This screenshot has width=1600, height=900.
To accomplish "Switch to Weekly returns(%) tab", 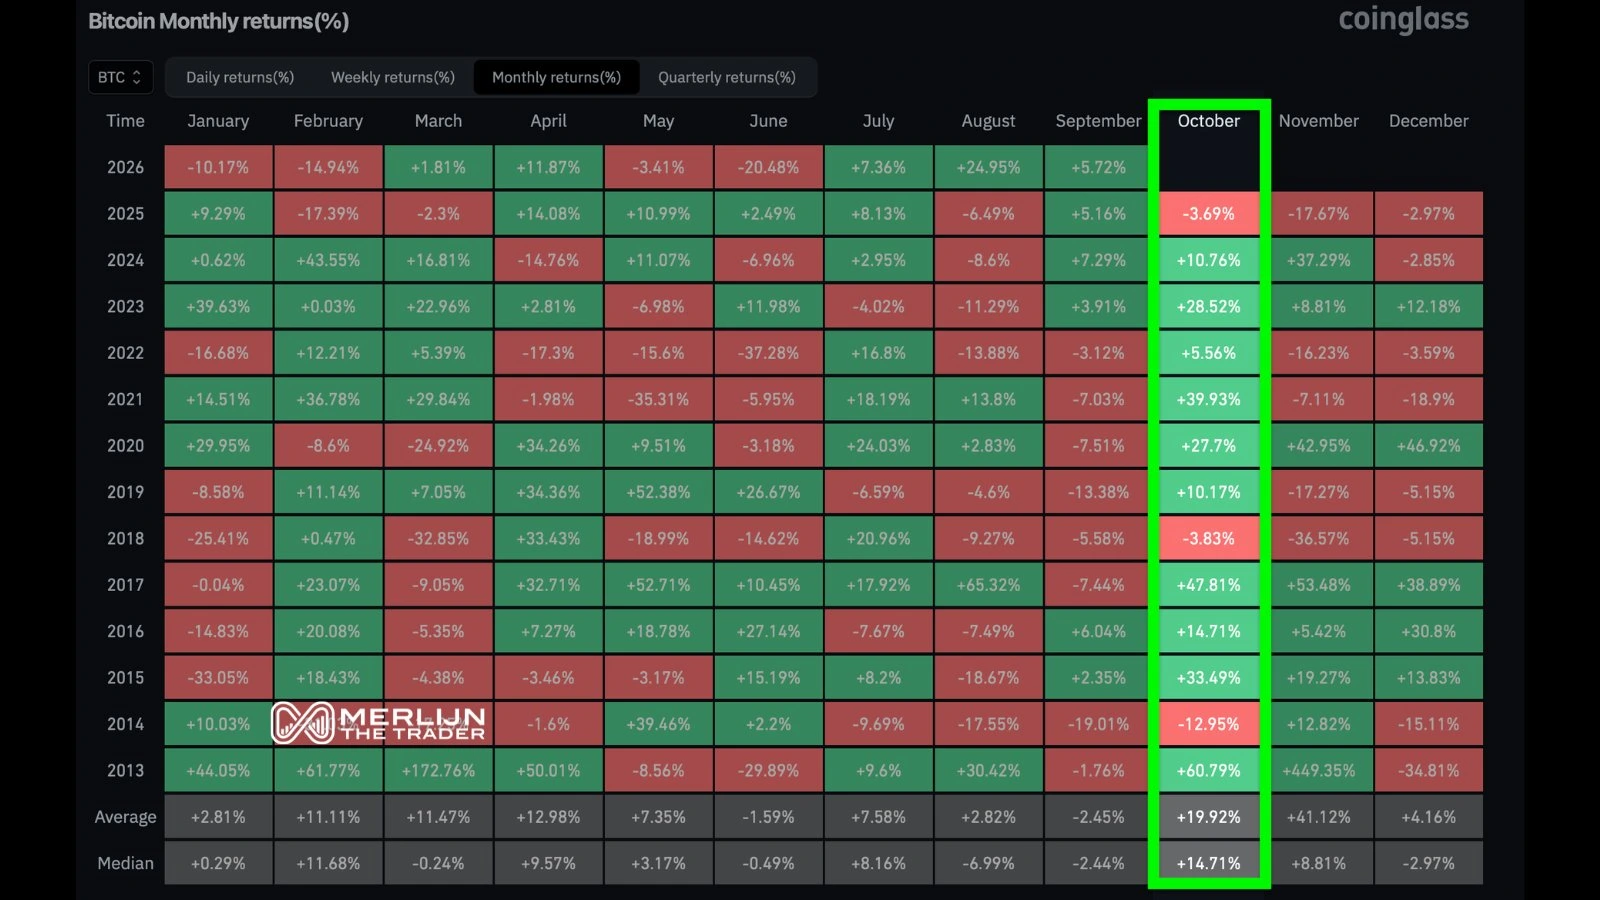I will [x=393, y=77].
